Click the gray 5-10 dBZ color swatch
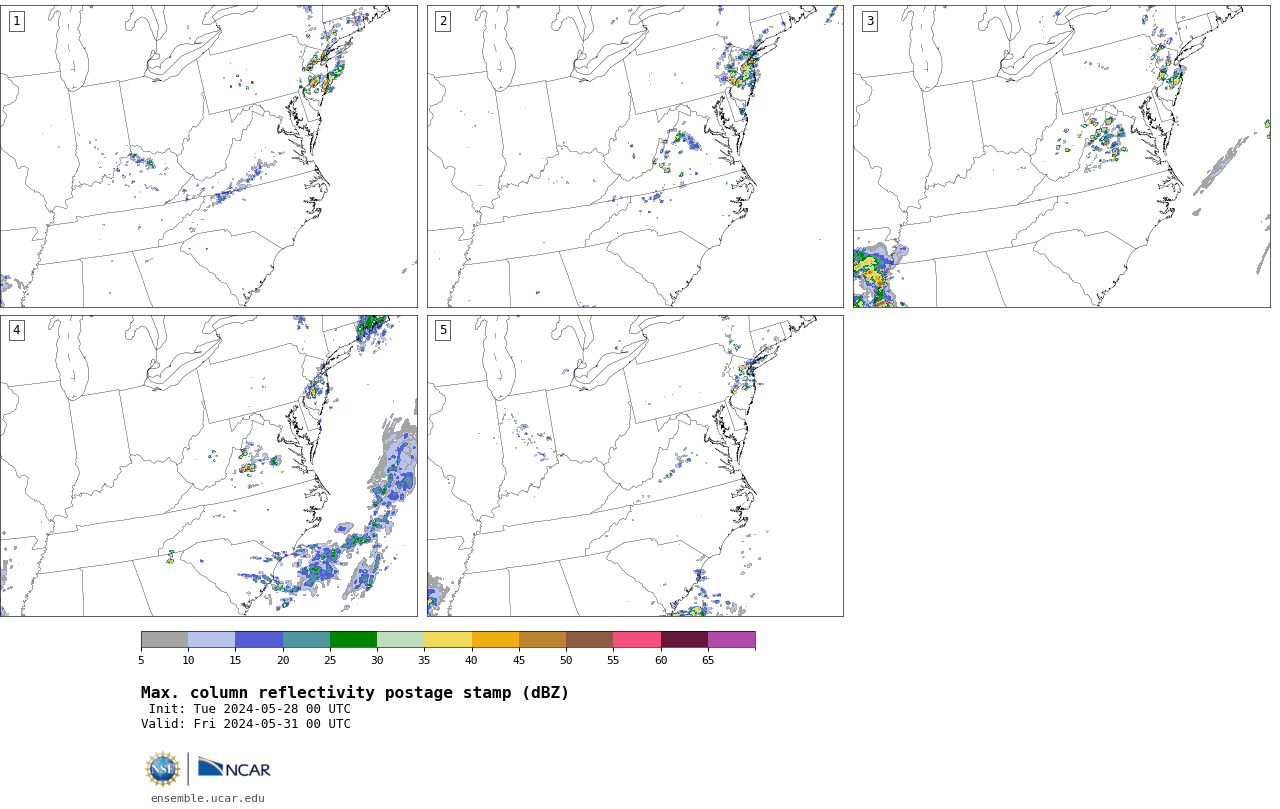Viewport: 1280px width, 809px height. (x=164, y=640)
